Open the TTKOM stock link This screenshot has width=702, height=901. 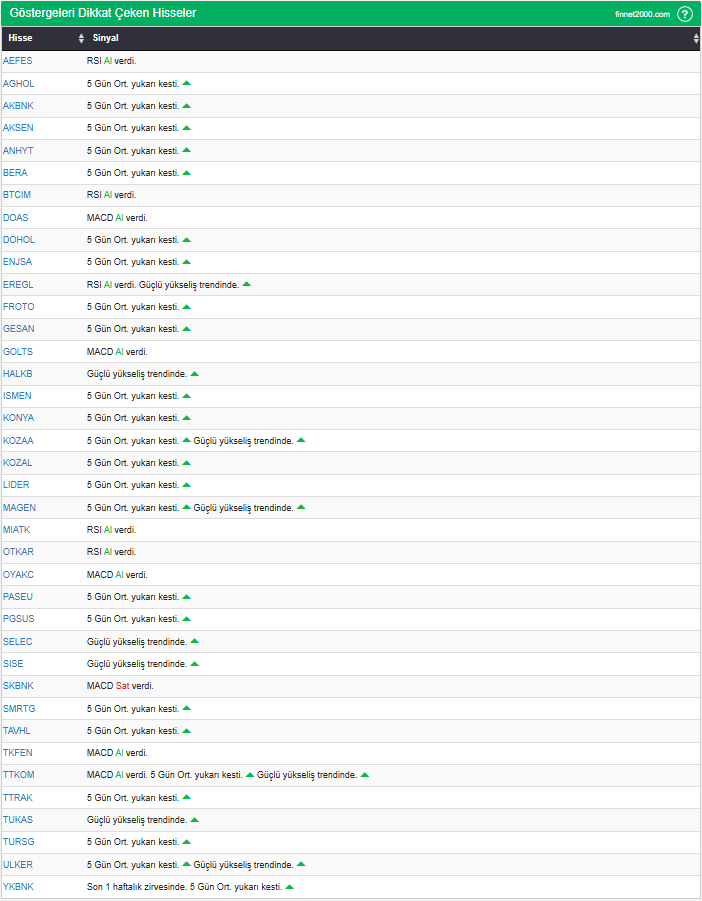click(18, 775)
